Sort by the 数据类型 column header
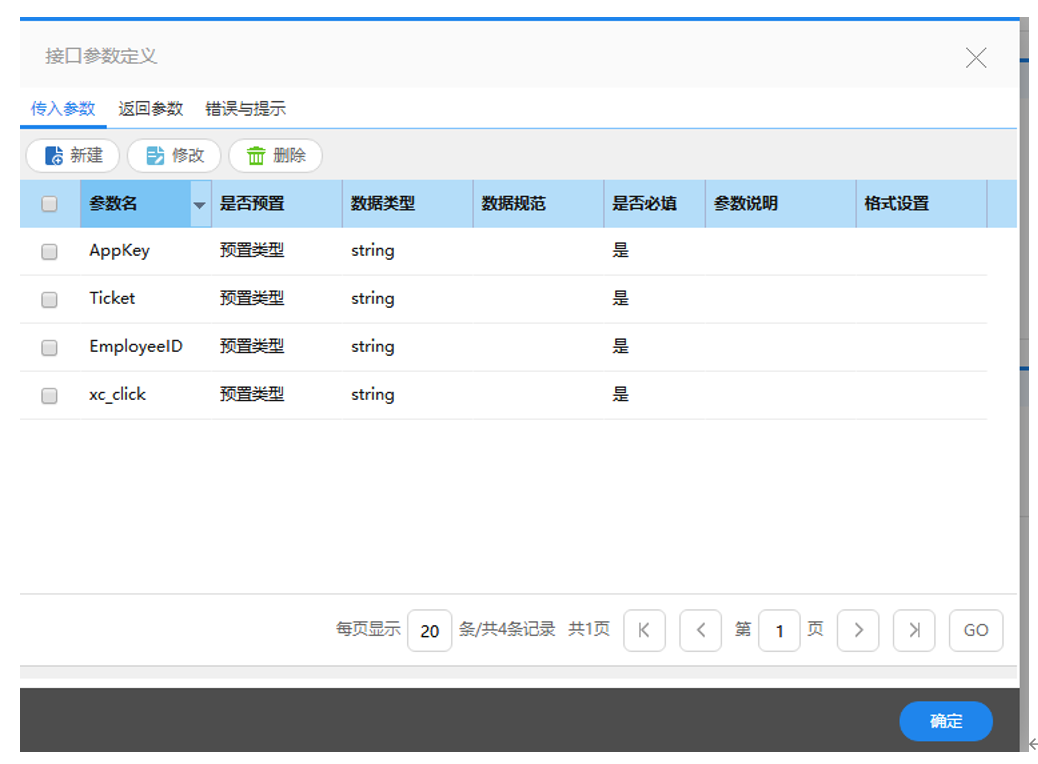 pos(383,204)
